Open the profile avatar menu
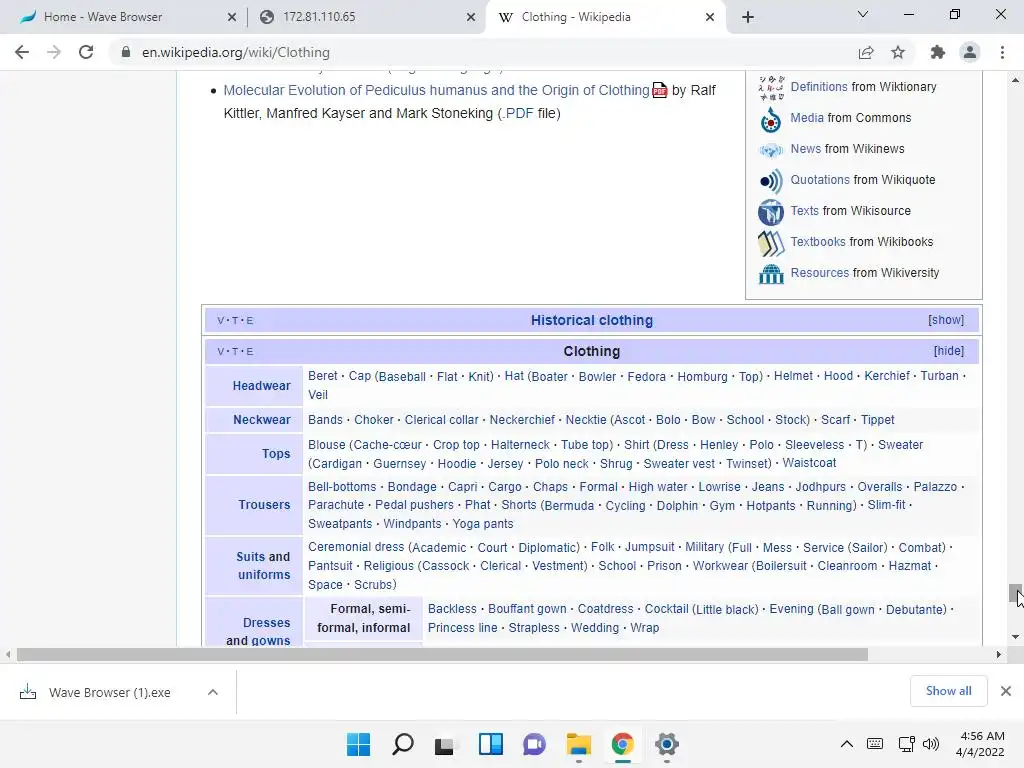The image size is (1024, 768). click(970, 52)
